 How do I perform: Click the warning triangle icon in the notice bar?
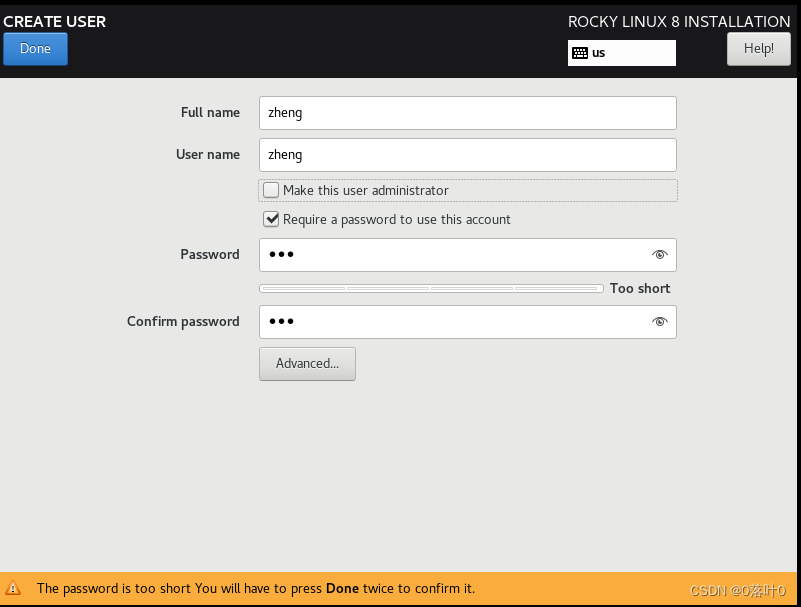pos(13,588)
